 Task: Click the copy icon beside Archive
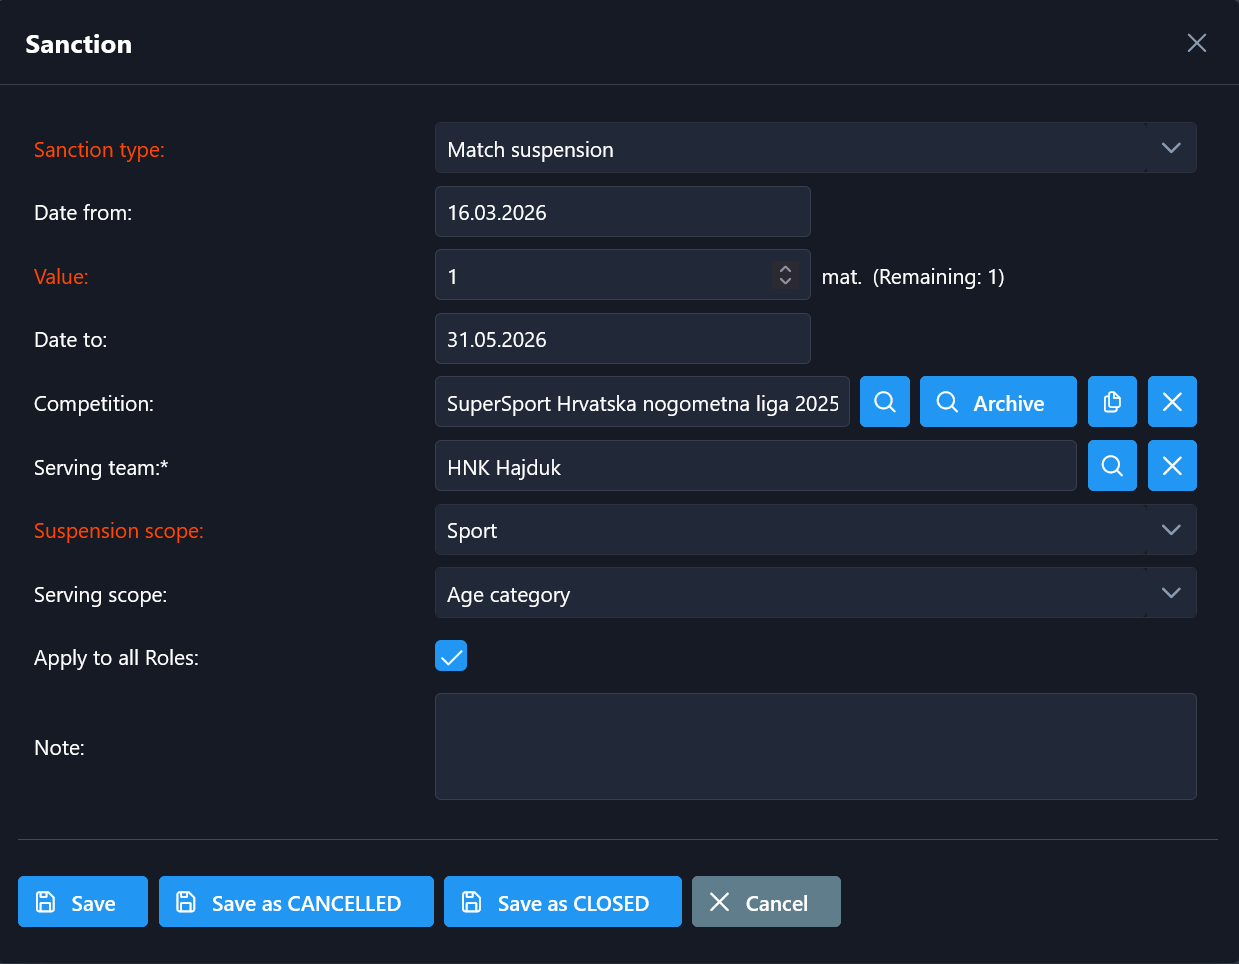coord(1112,402)
